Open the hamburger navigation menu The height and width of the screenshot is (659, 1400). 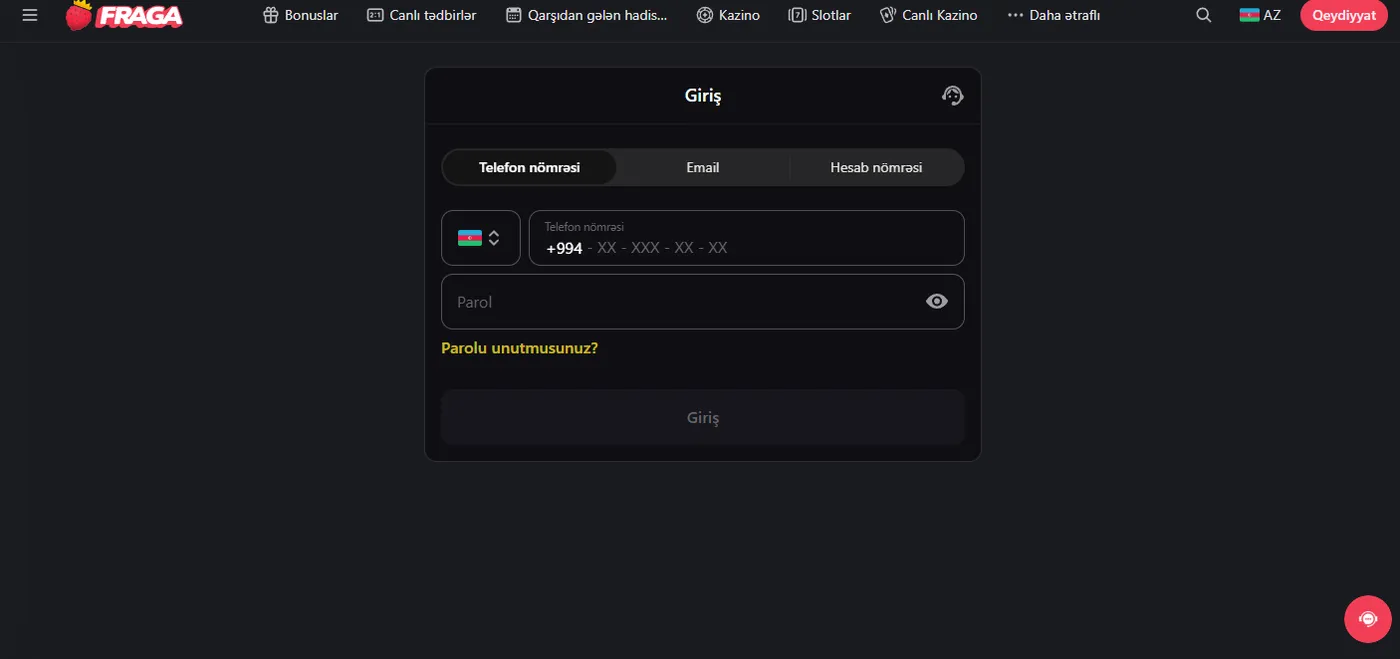(29, 15)
